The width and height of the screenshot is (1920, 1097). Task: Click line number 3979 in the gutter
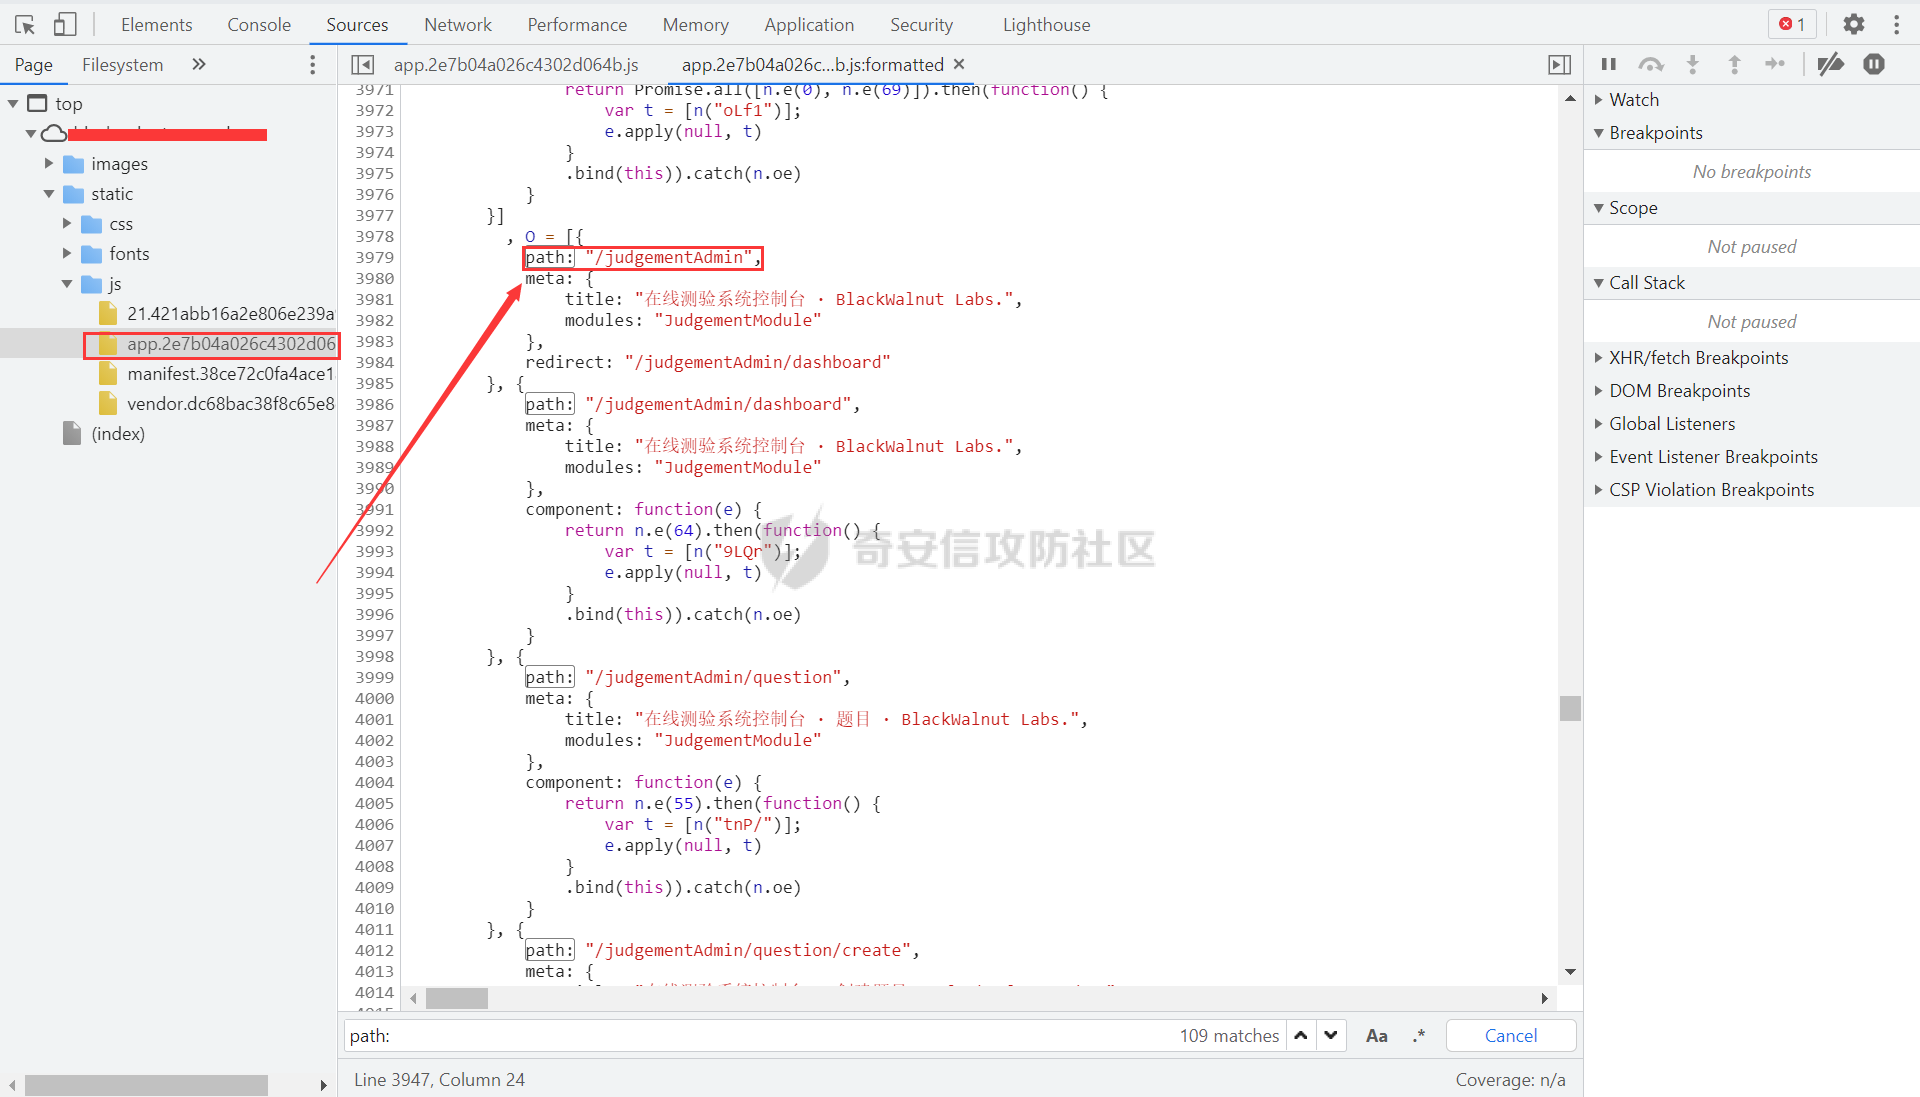374,257
